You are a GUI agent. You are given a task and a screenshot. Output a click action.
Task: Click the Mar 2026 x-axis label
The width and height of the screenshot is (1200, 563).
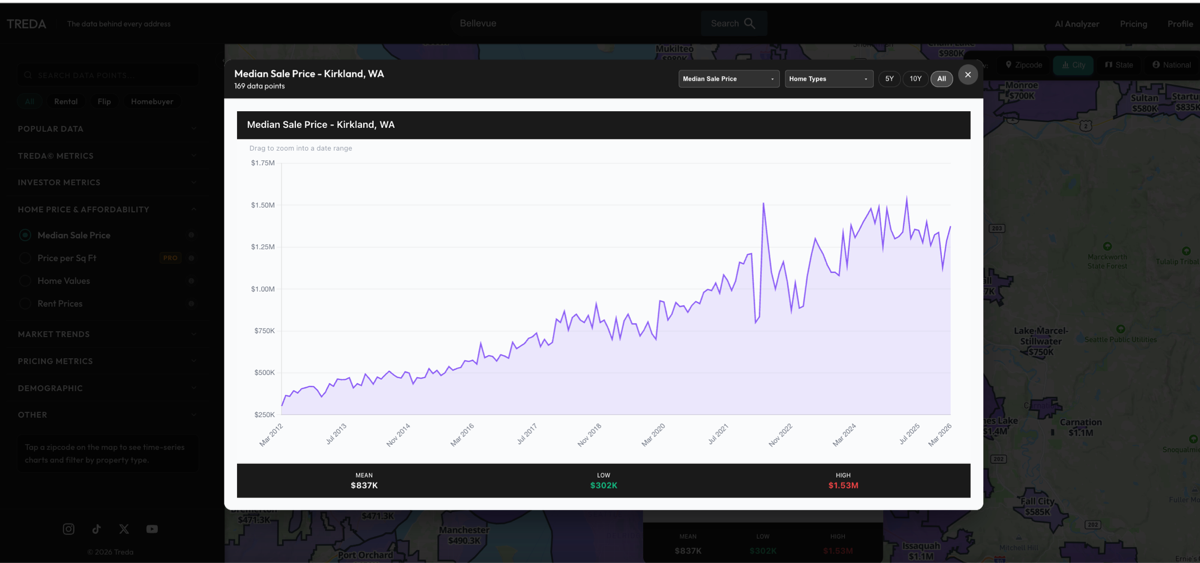point(940,435)
